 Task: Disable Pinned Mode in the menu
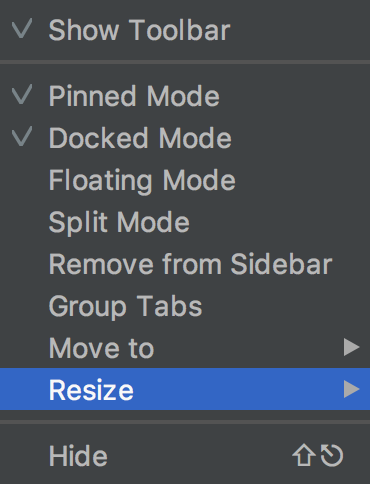185,96
